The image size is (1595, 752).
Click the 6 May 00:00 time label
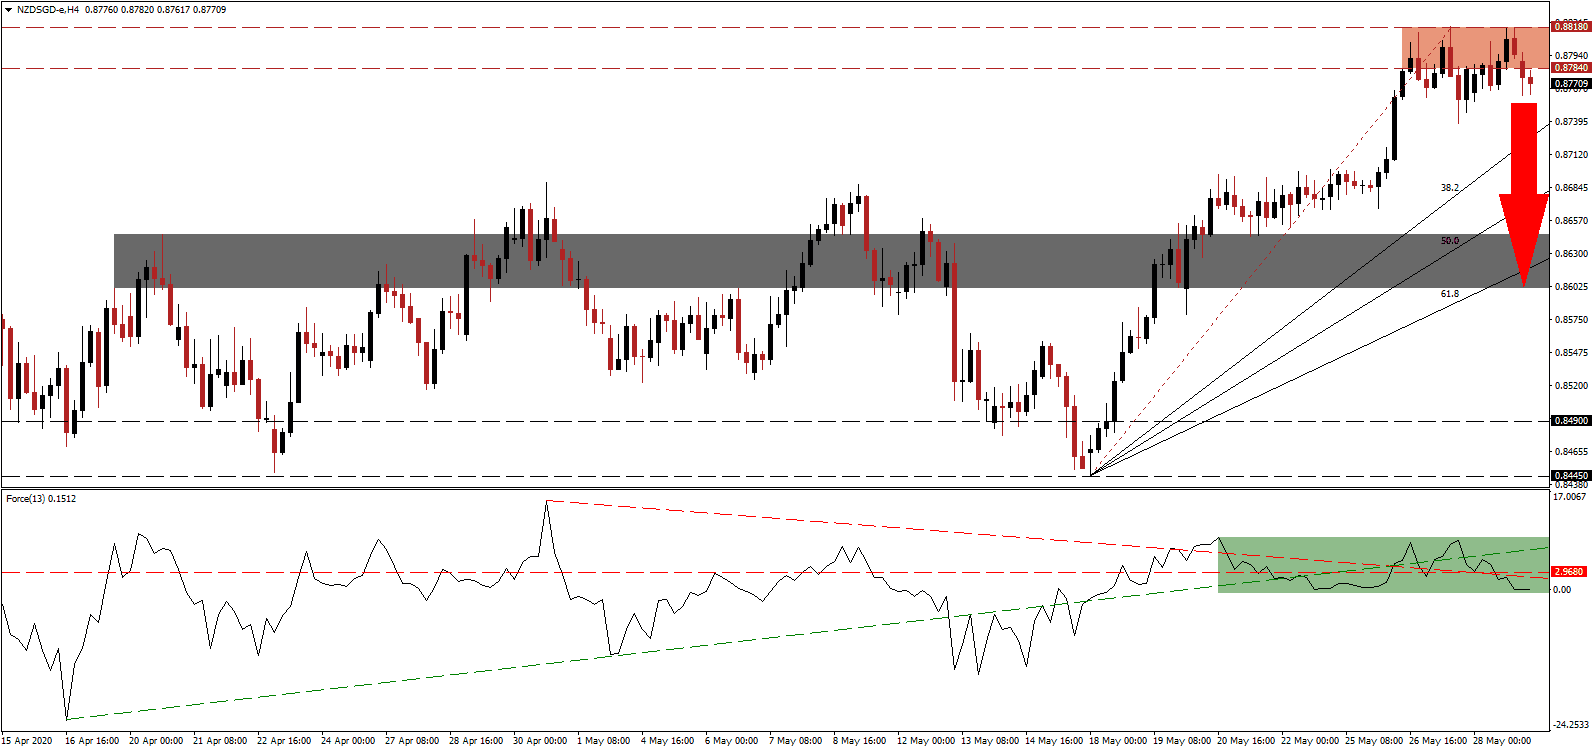click(732, 741)
